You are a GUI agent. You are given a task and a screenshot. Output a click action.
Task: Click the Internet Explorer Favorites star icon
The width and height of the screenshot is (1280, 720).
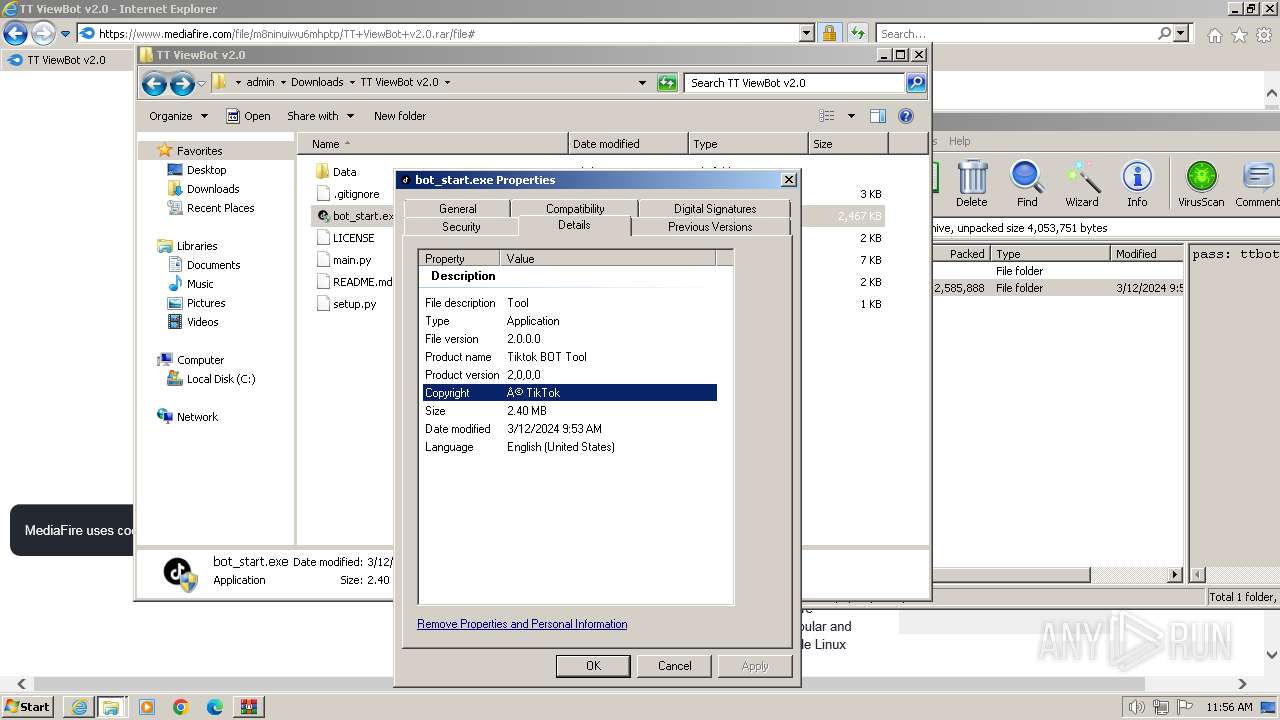tap(1239, 35)
